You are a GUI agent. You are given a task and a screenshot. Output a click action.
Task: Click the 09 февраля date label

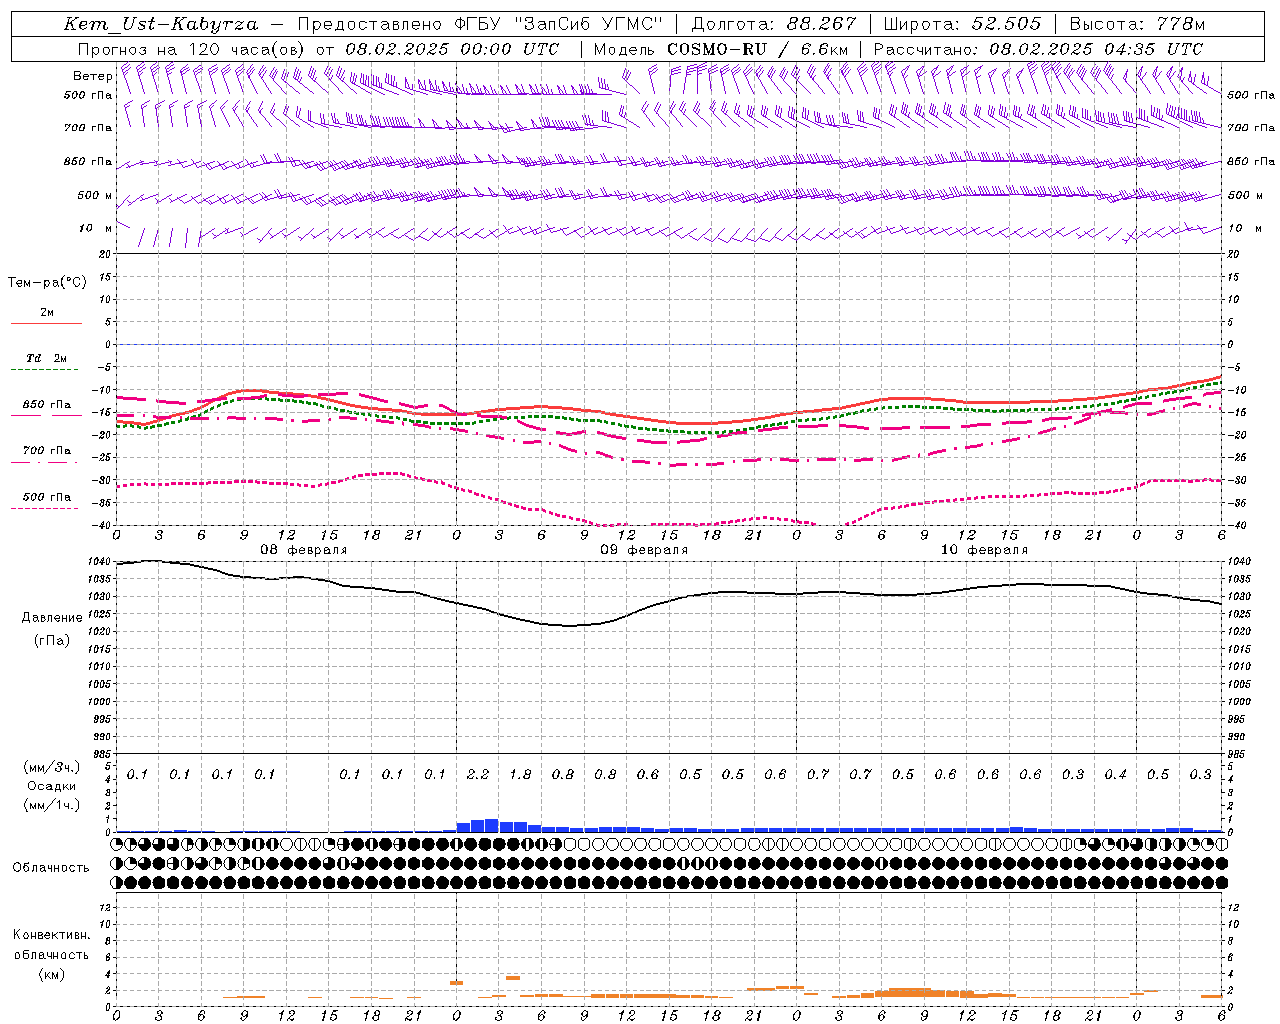(644, 550)
